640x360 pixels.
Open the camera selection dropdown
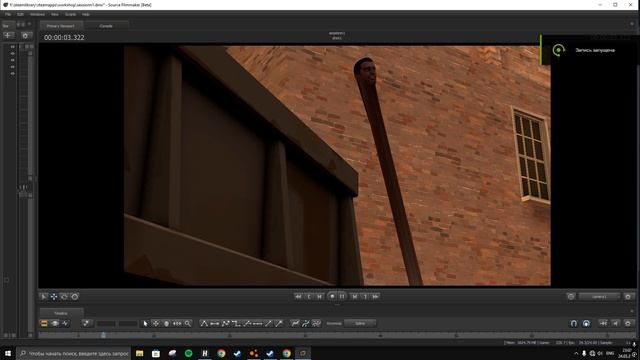coord(599,297)
